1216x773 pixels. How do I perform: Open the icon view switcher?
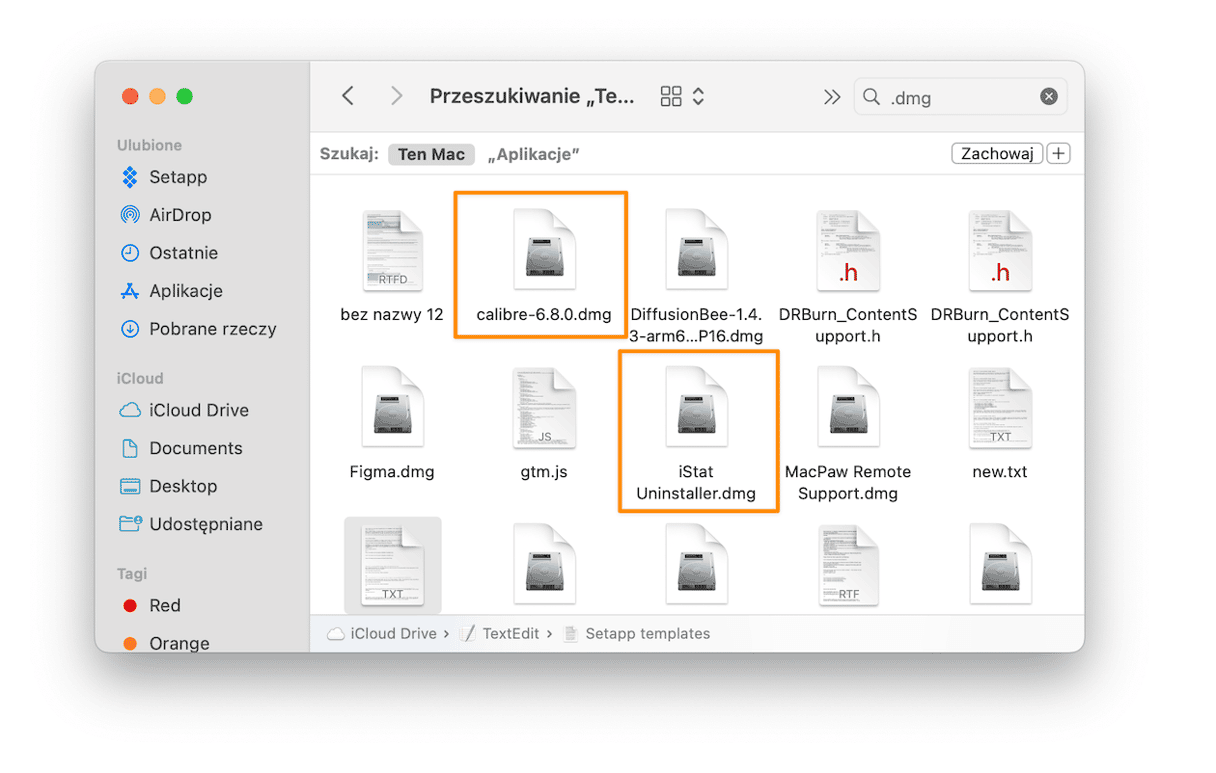point(683,96)
